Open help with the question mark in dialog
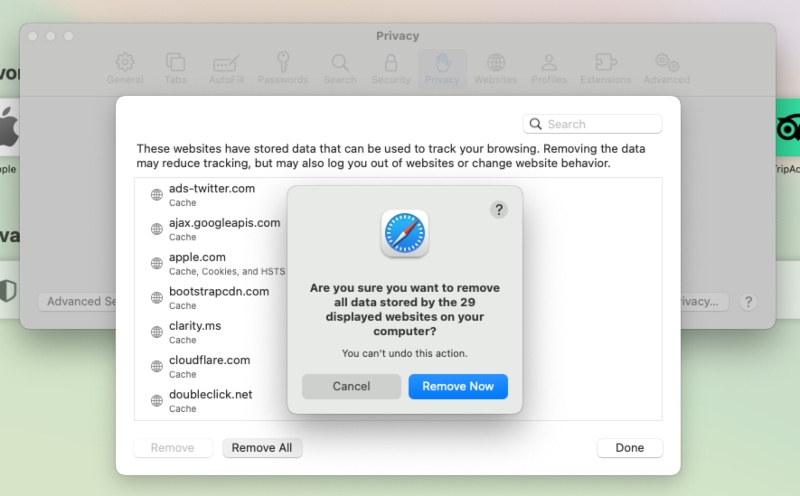 (498, 210)
